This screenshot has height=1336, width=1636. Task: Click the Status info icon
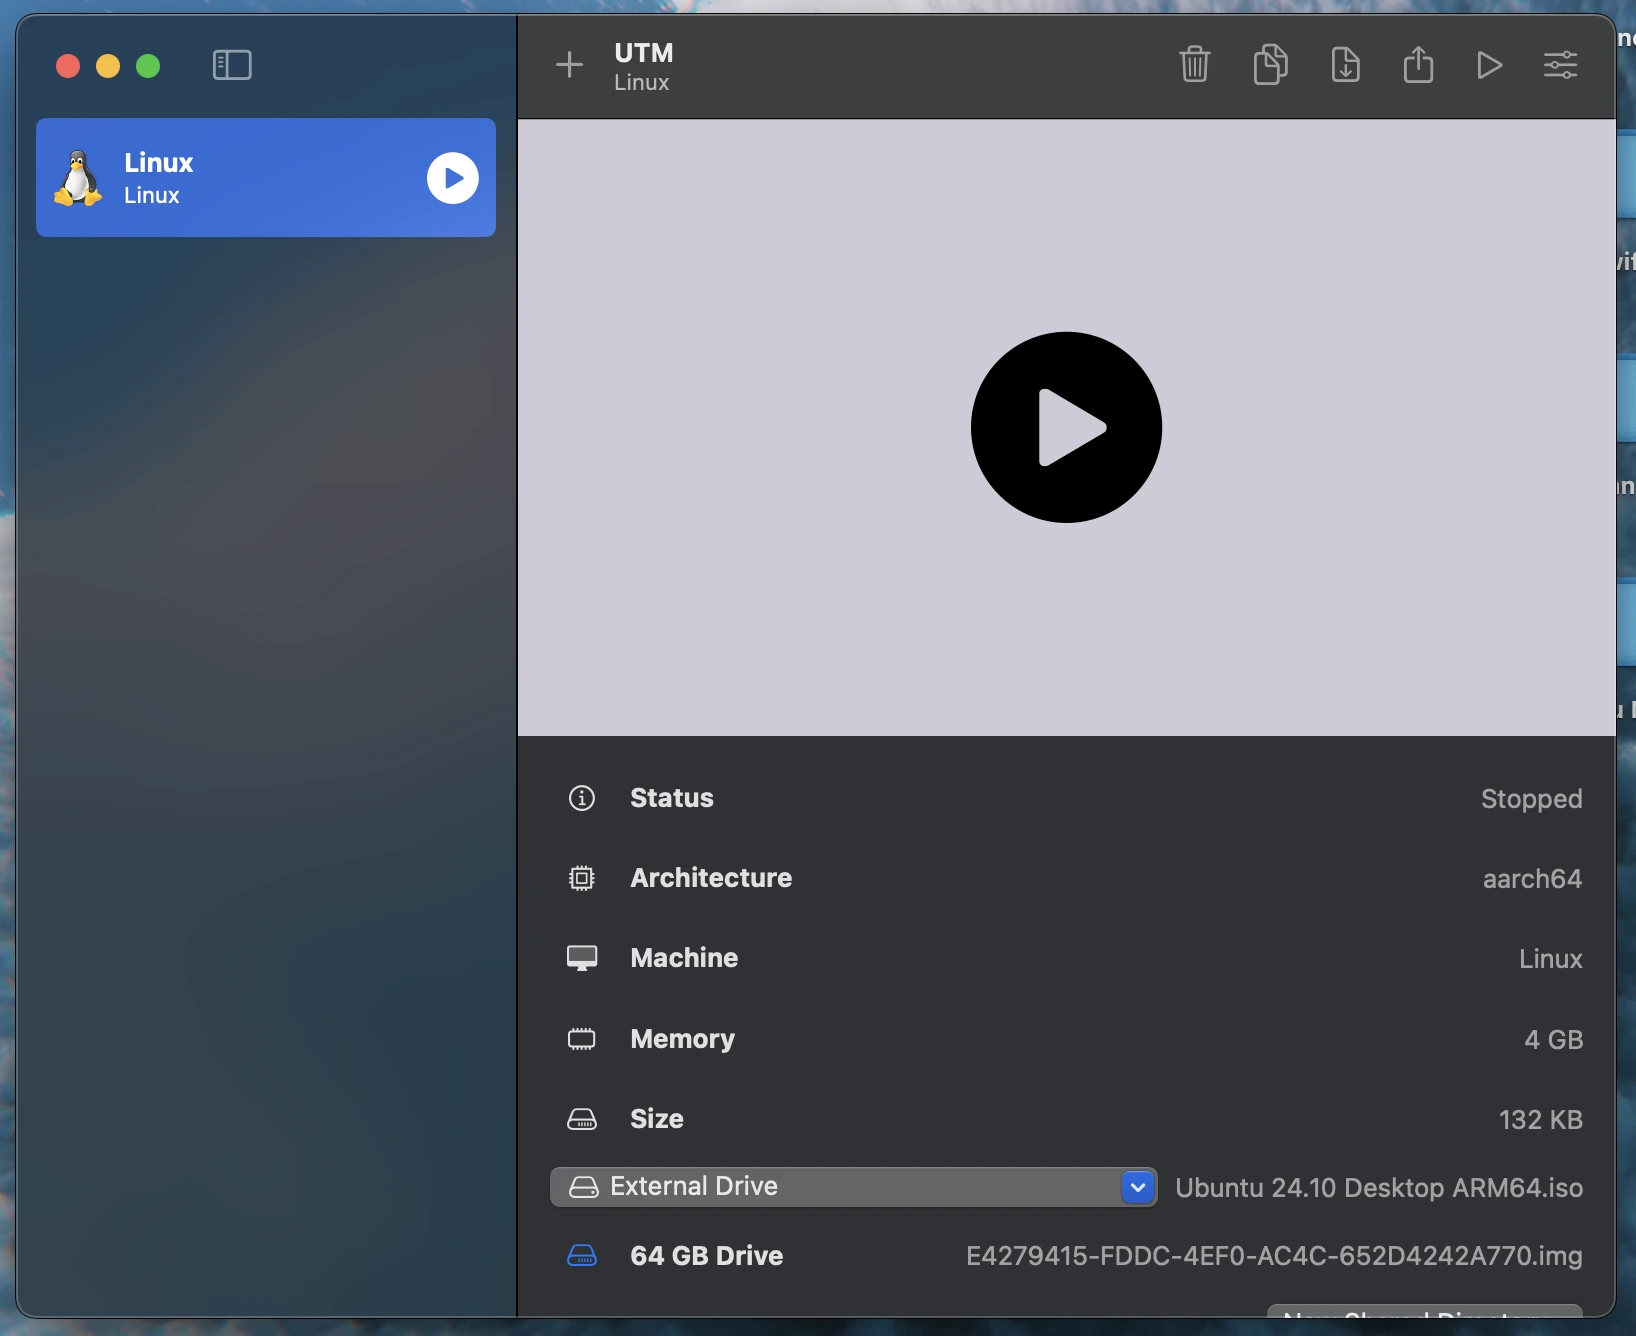pyautogui.click(x=582, y=798)
